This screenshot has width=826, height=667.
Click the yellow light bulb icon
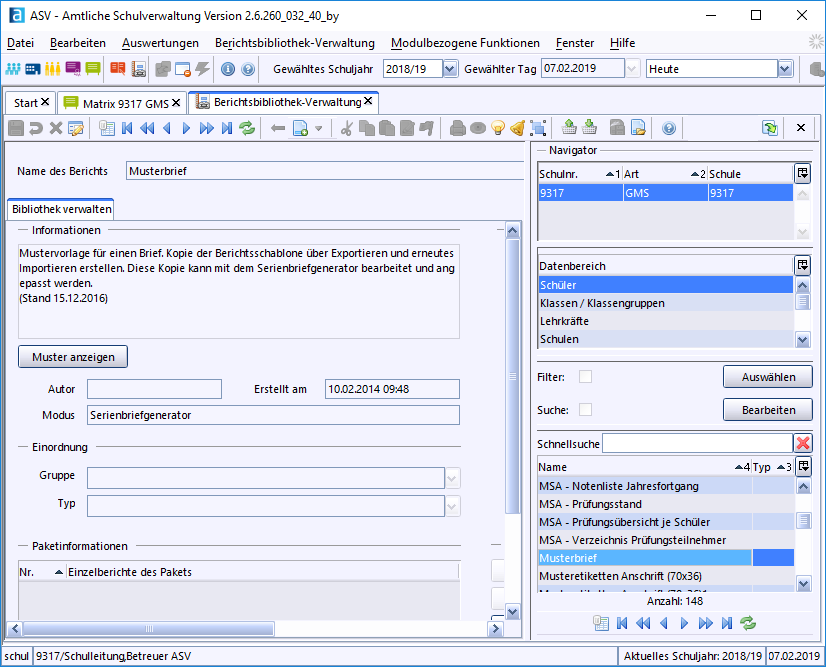pyautogui.click(x=498, y=128)
